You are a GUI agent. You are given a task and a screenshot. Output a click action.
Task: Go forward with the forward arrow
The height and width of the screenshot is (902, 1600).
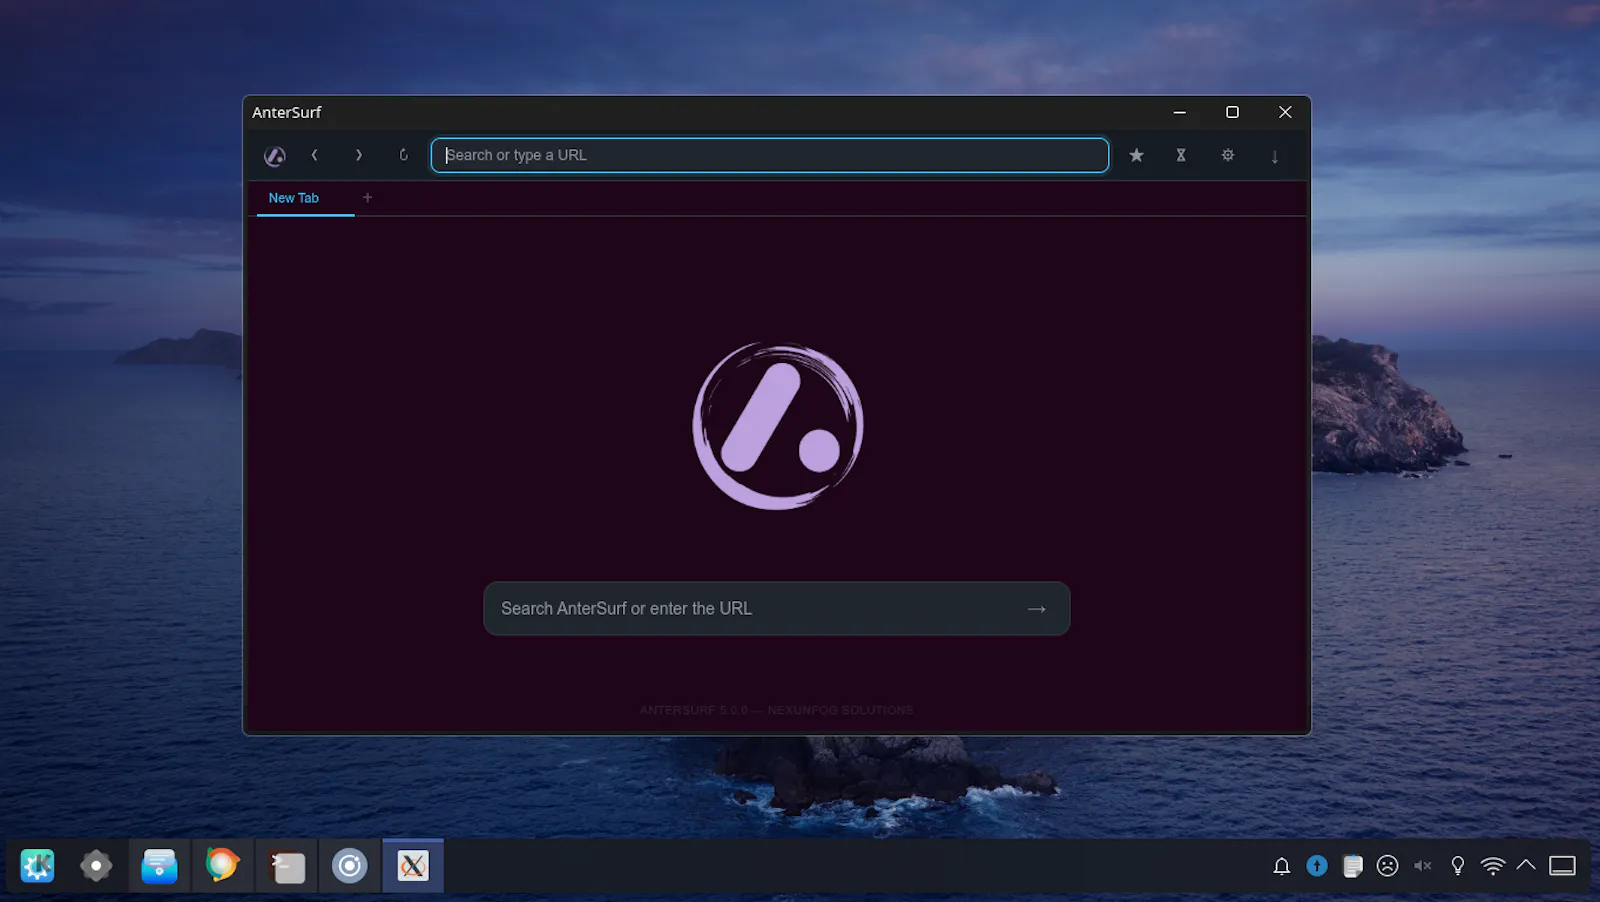coord(359,155)
